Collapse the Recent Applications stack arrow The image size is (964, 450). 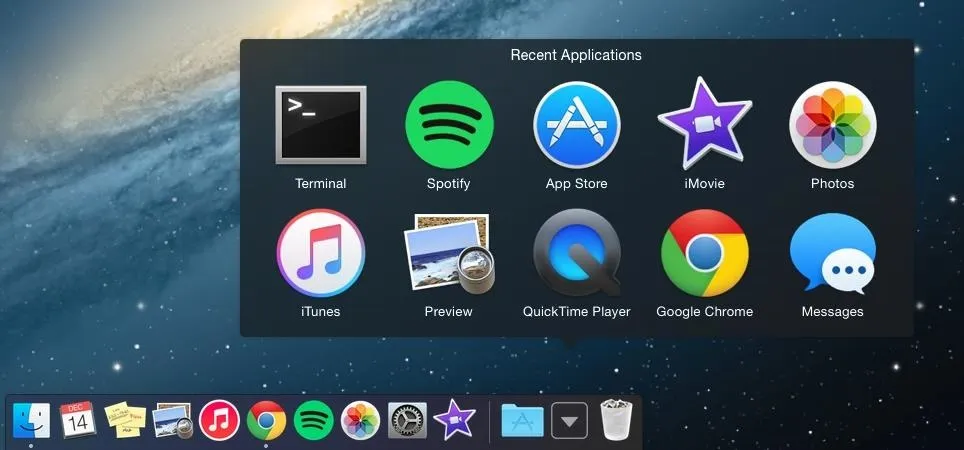tap(569, 420)
